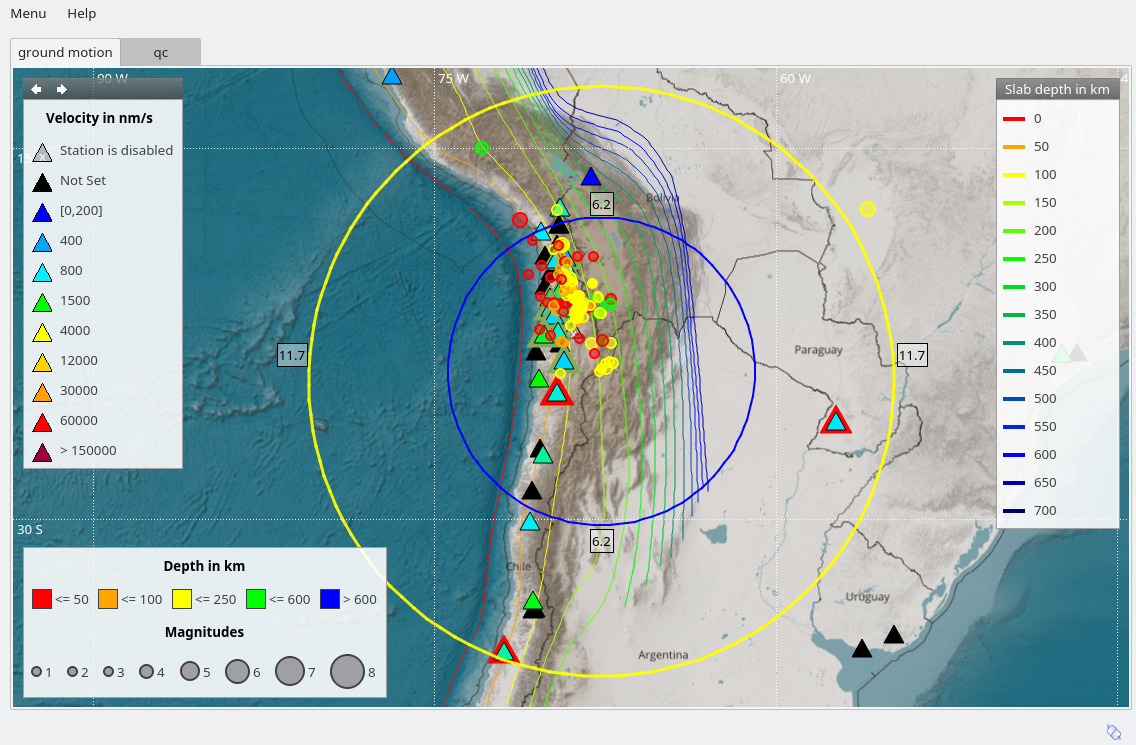The width and height of the screenshot is (1136, 745).
Task: Open the Menu menu
Action: click(28, 13)
